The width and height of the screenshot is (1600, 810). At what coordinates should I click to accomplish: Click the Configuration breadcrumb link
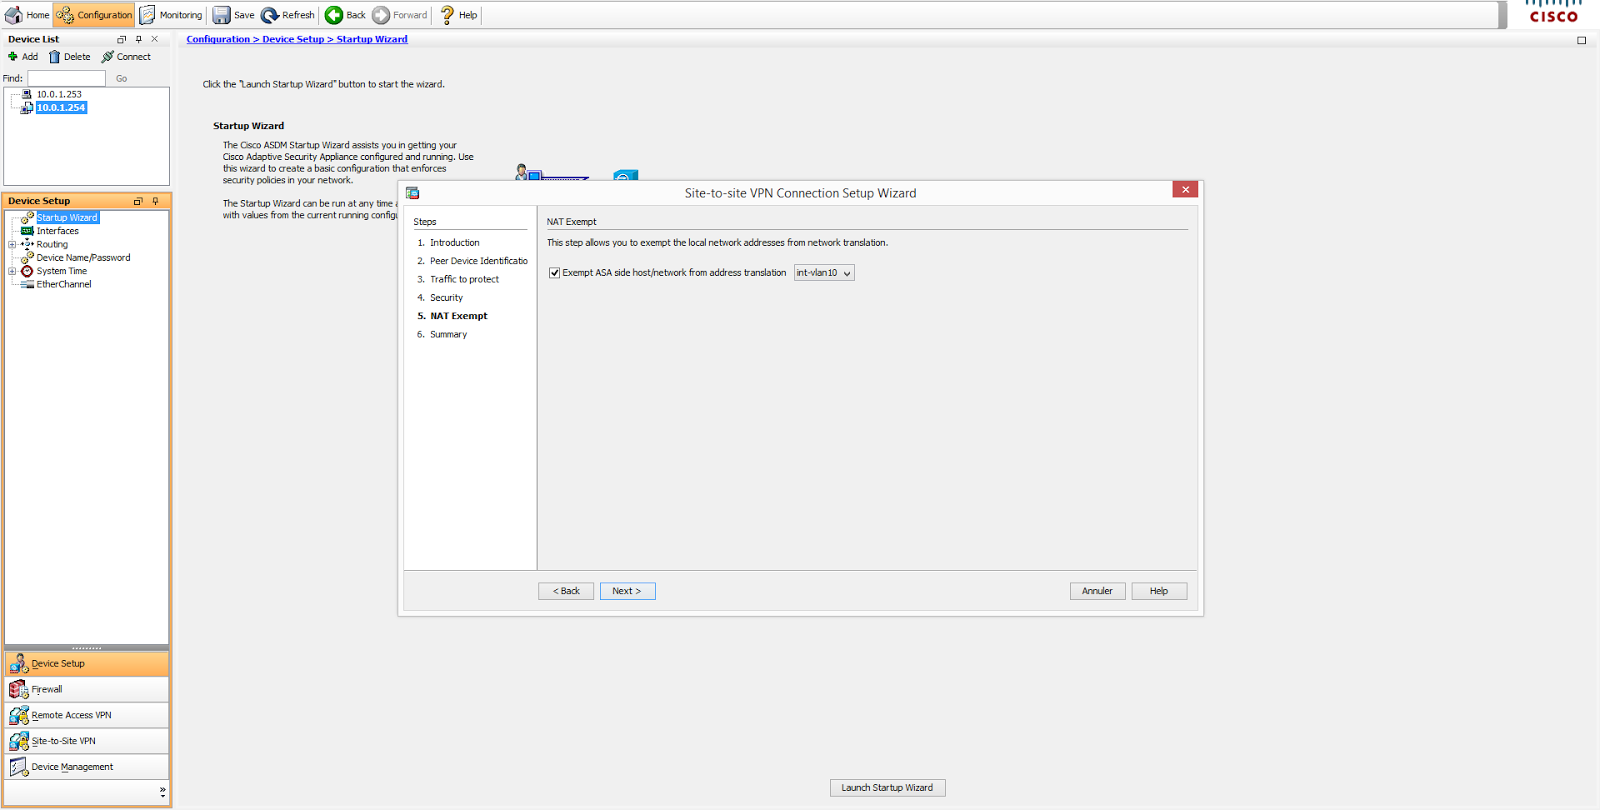218,39
